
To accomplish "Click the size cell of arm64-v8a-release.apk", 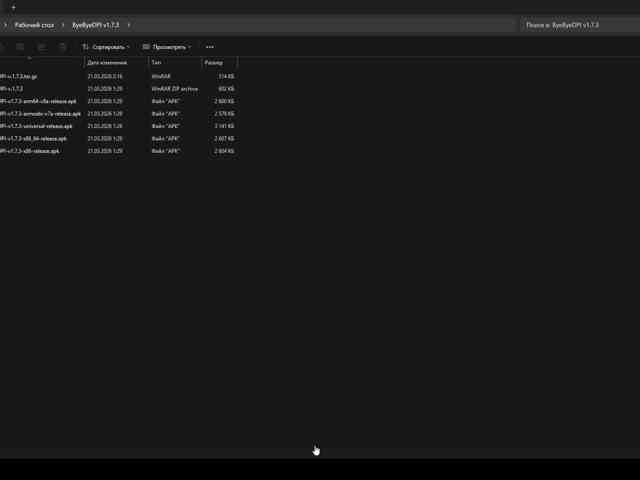I will coord(224,101).
